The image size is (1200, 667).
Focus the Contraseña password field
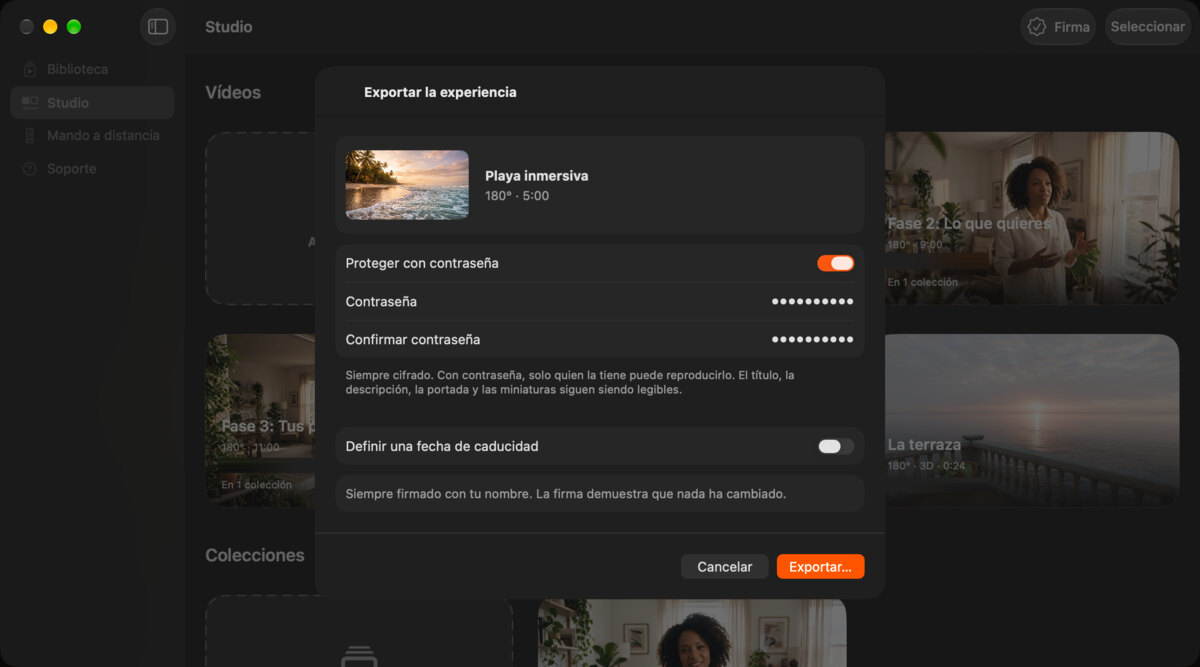pyautogui.click(x=600, y=302)
